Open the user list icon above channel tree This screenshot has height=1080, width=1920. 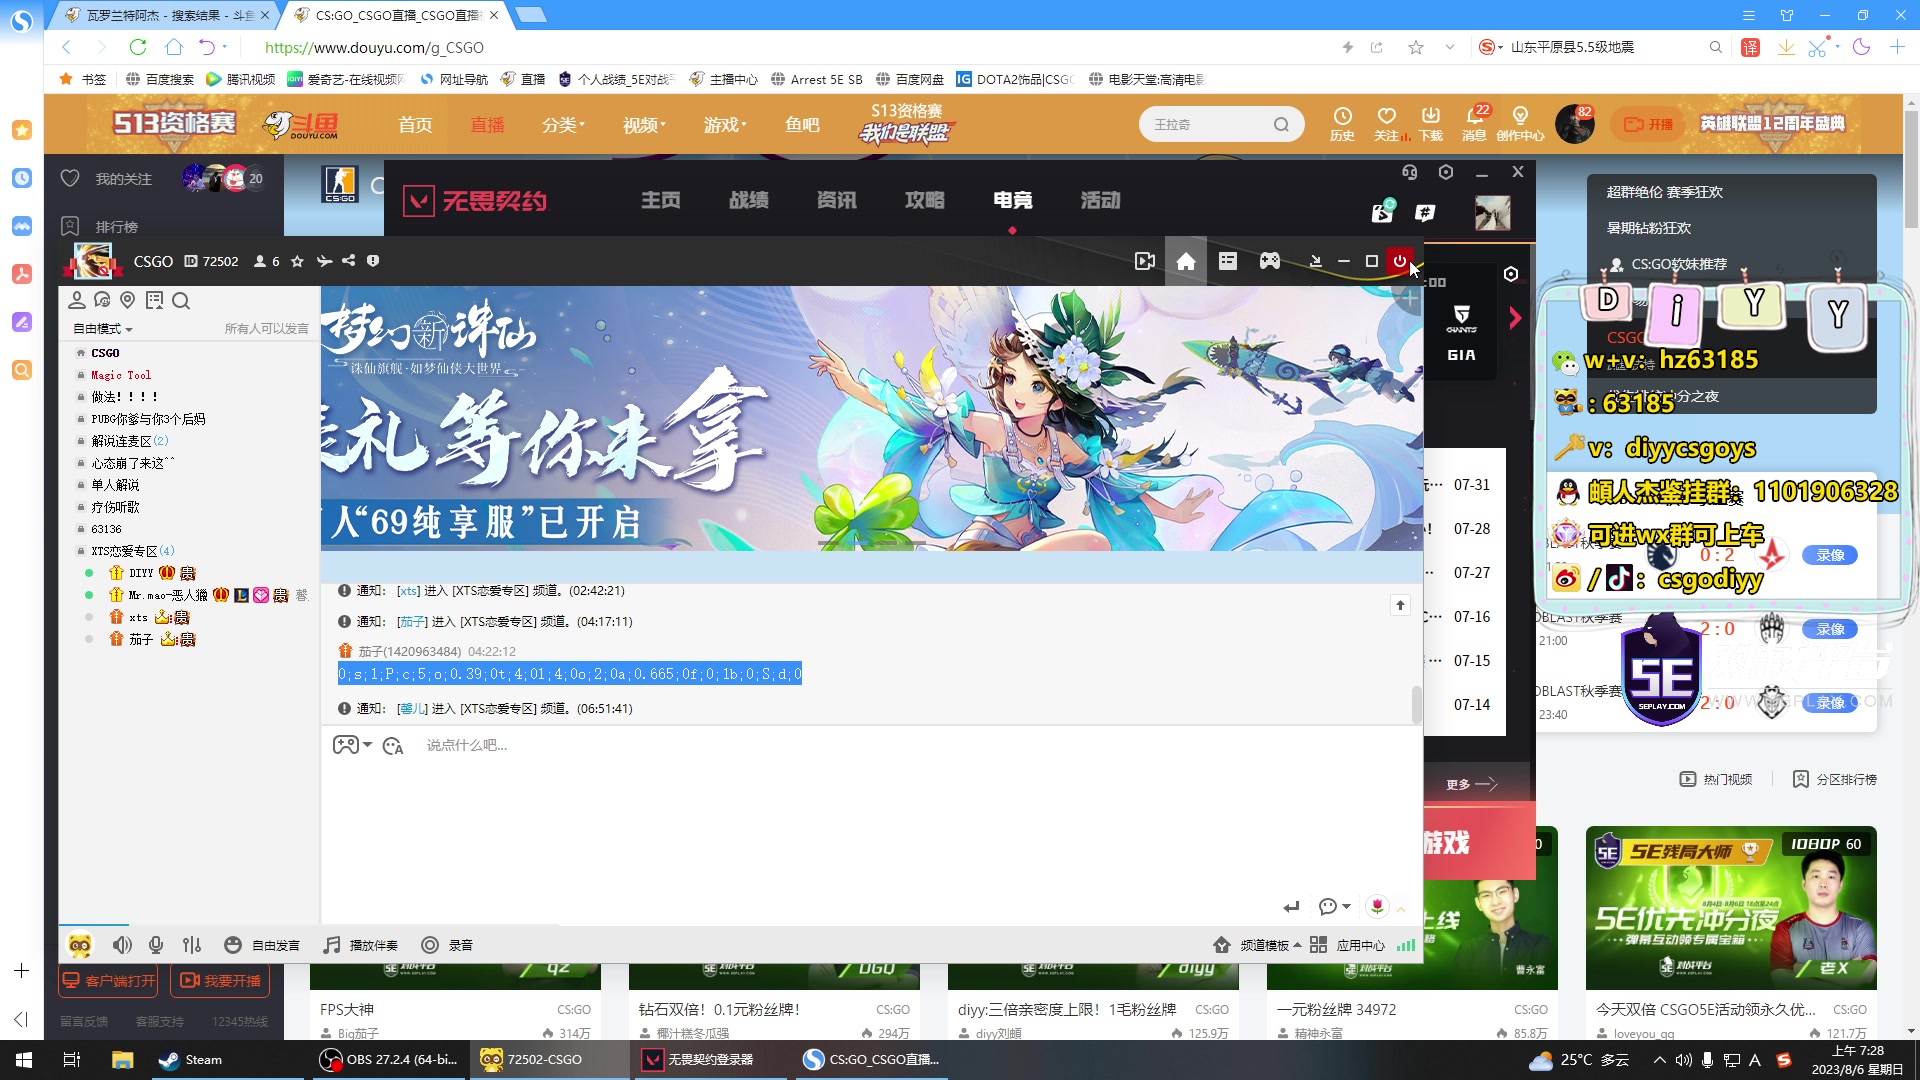77,300
